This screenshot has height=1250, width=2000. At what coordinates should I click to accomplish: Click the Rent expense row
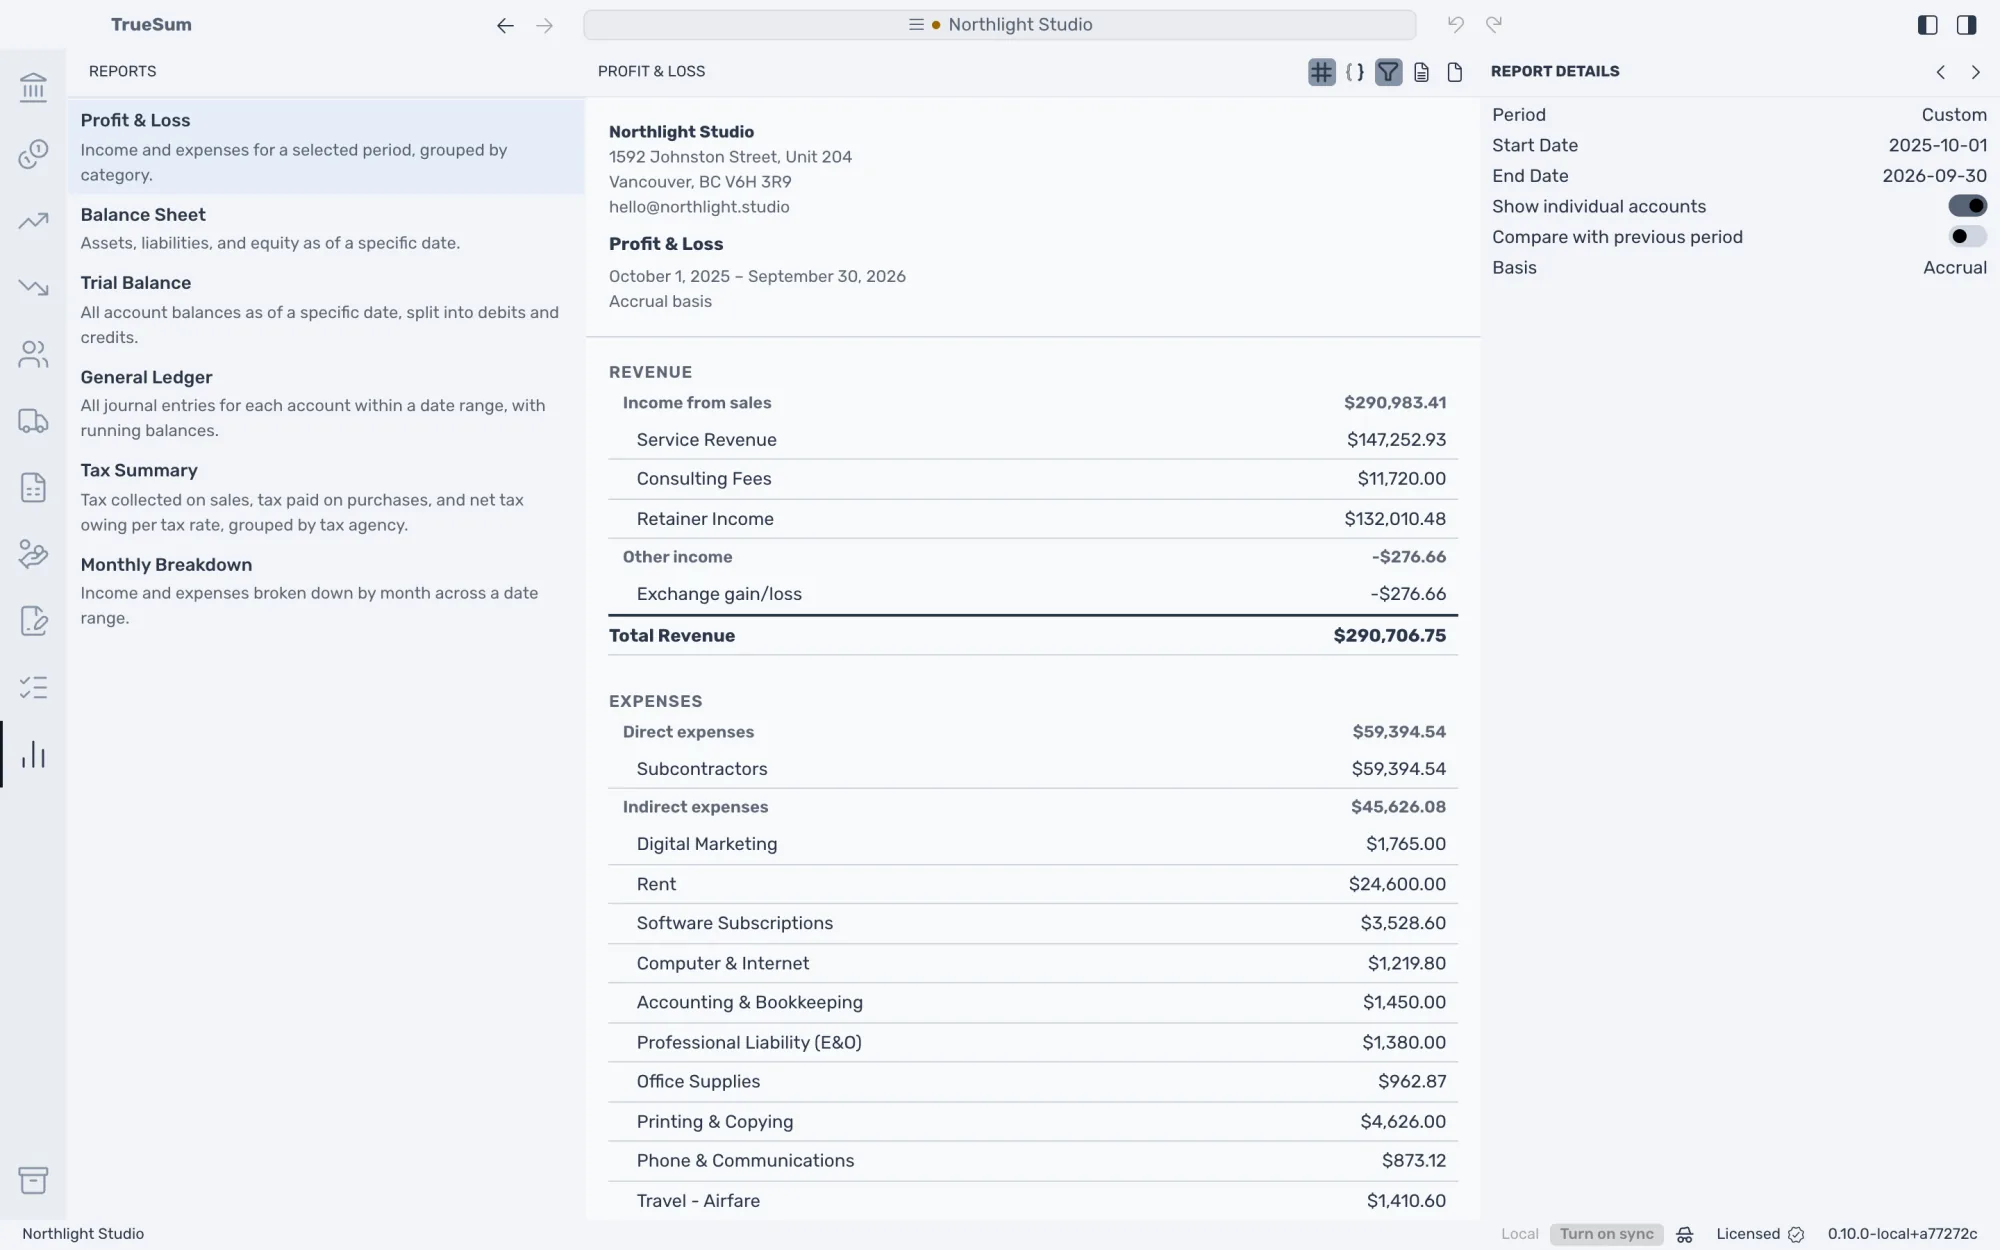coord(1033,884)
